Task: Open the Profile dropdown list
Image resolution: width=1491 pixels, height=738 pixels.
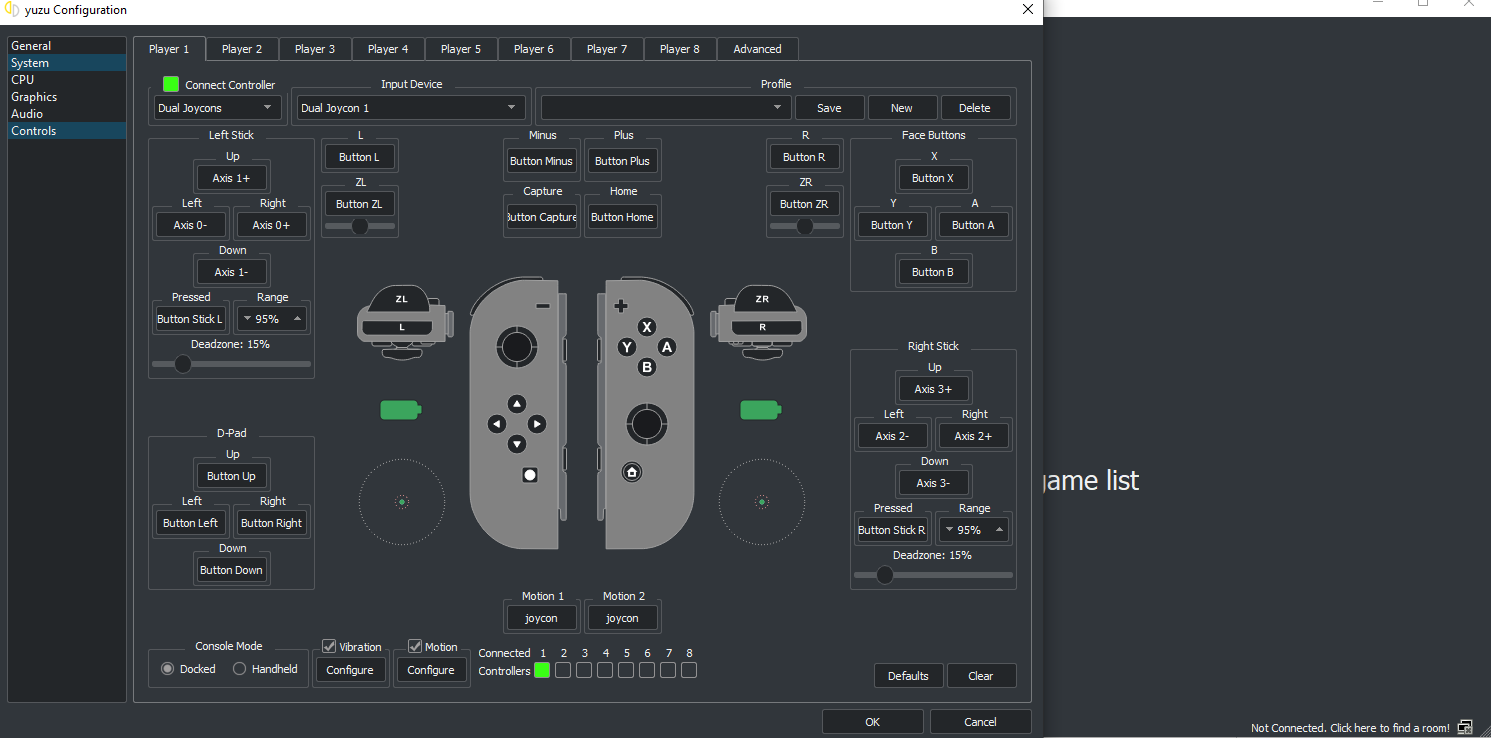Action: (664, 108)
